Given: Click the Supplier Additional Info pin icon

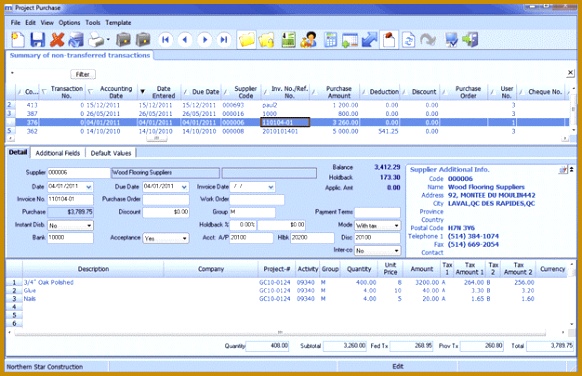Looking at the screenshot, I should 563,170.
